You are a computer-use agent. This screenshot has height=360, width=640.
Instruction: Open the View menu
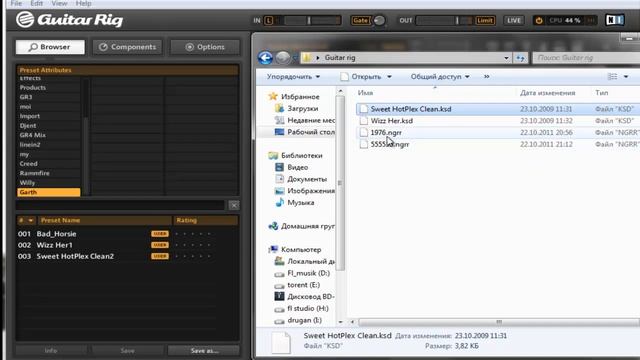pos(59,3)
